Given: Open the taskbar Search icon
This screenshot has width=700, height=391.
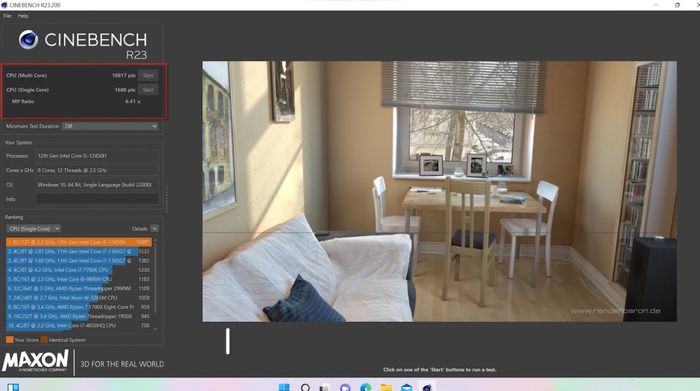Looking at the screenshot, I should [305, 387].
